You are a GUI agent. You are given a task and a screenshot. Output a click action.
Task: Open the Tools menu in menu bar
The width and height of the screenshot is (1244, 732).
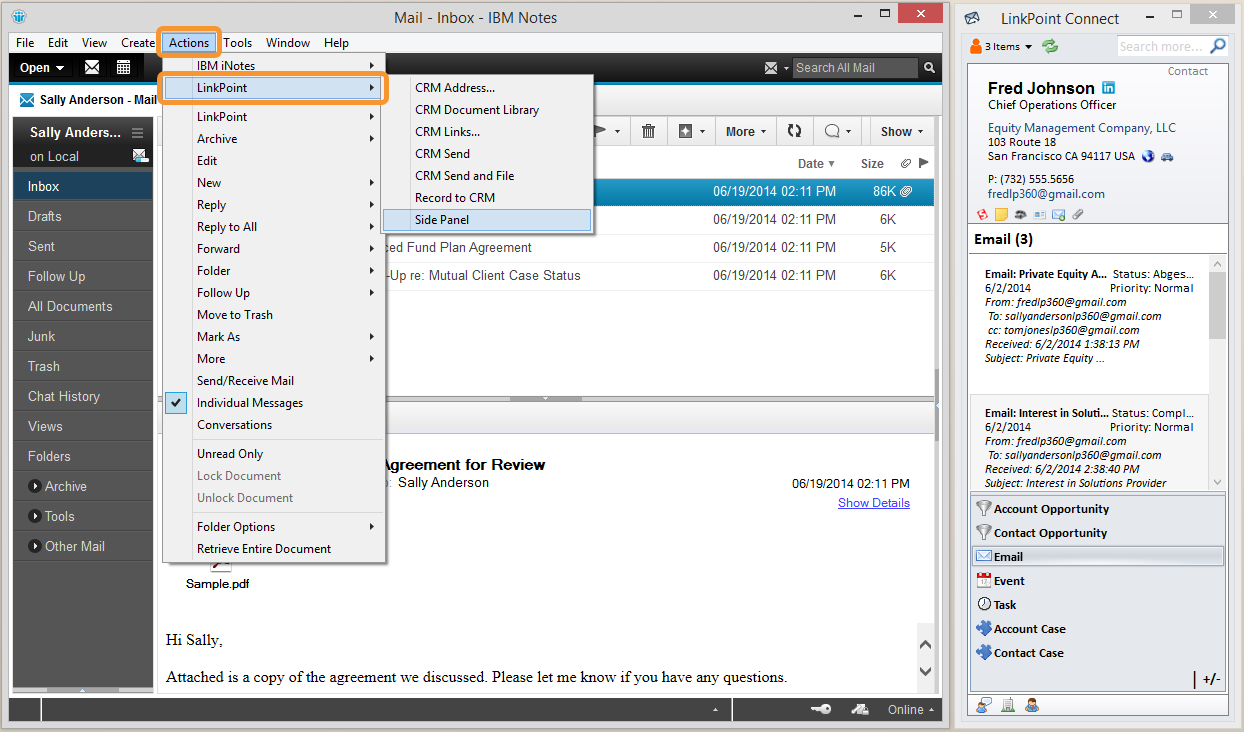[x=238, y=43]
